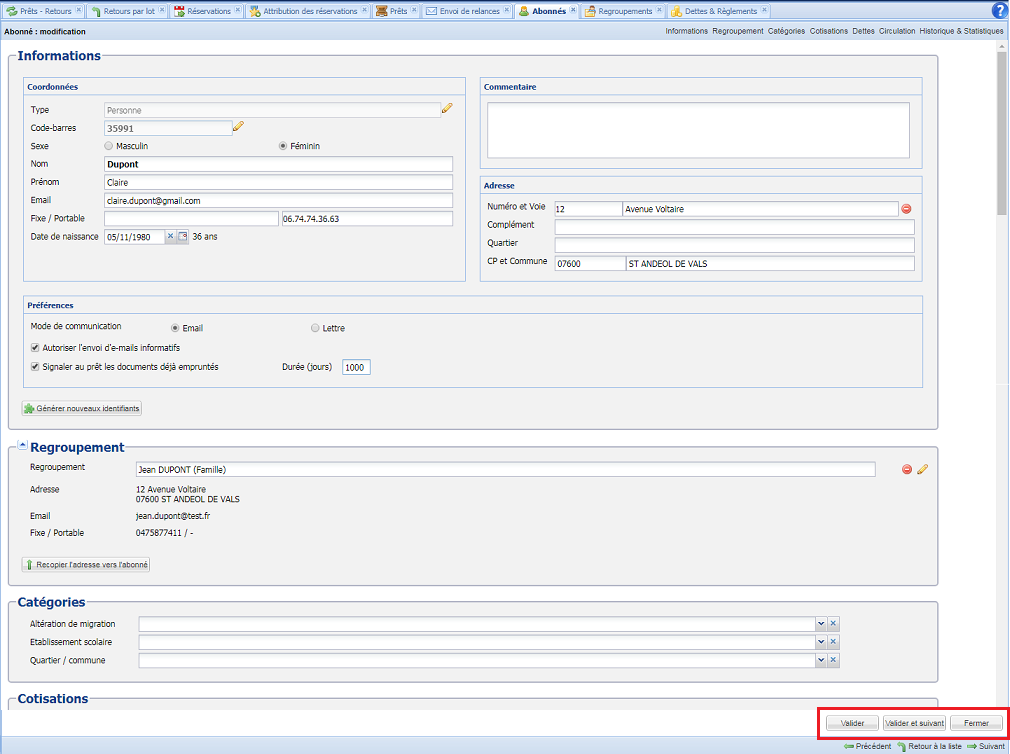The height and width of the screenshot is (754, 1010).
Task: Expand the Quartier / commune dropdown
Action: coord(819,660)
